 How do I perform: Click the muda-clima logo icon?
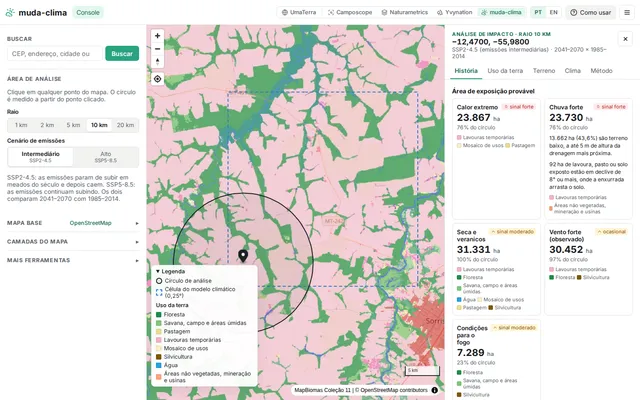tap(10, 12)
